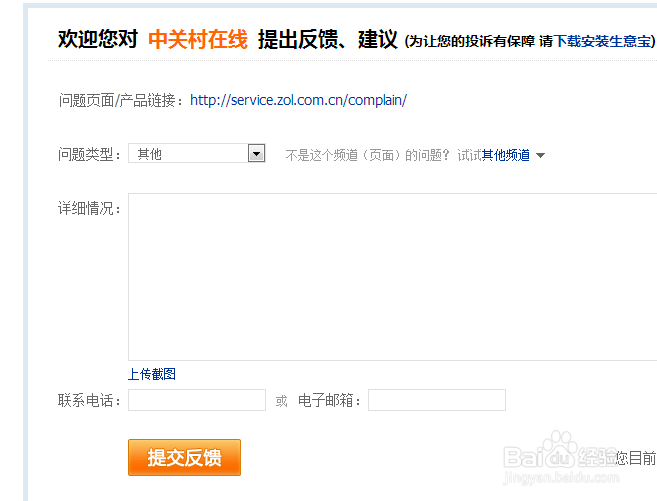Open the 其他频道 link
657x501 pixels.
pyautogui.click(x=506, y=155)
